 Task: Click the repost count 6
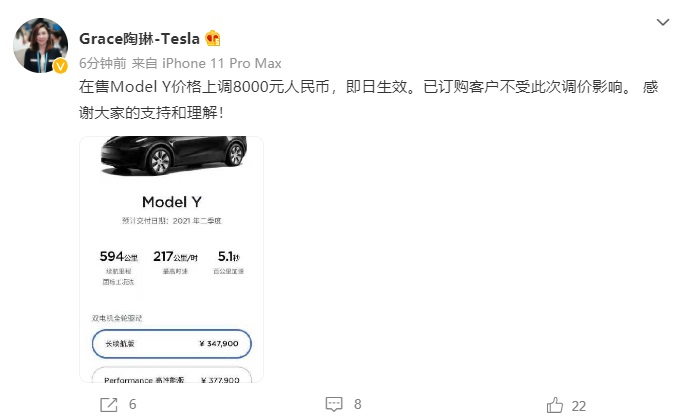click(x=132, y=405)
